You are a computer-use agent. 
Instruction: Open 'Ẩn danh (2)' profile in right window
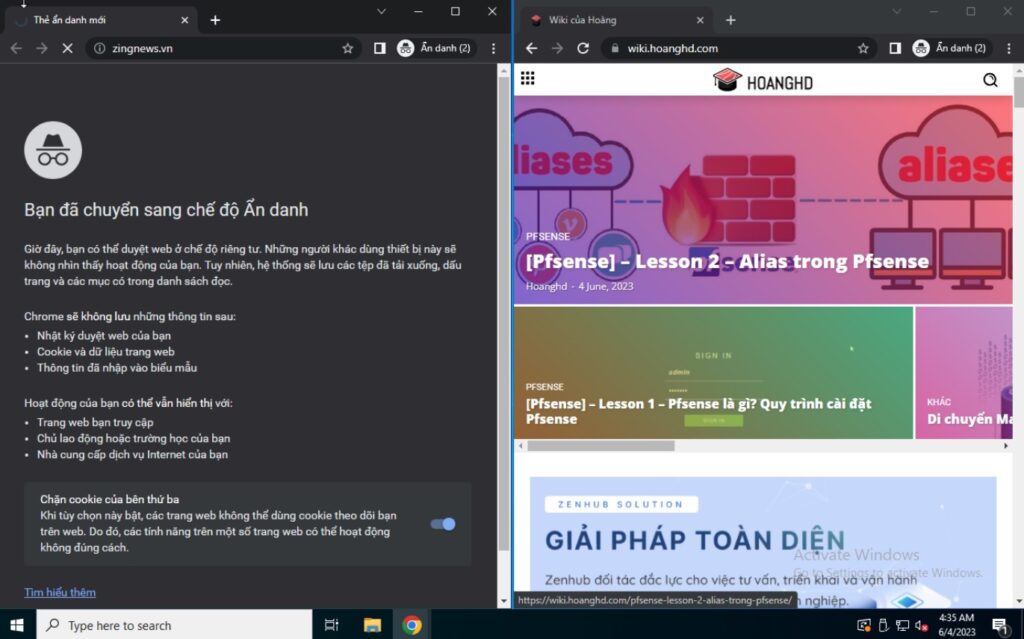(x=950, y=48)
